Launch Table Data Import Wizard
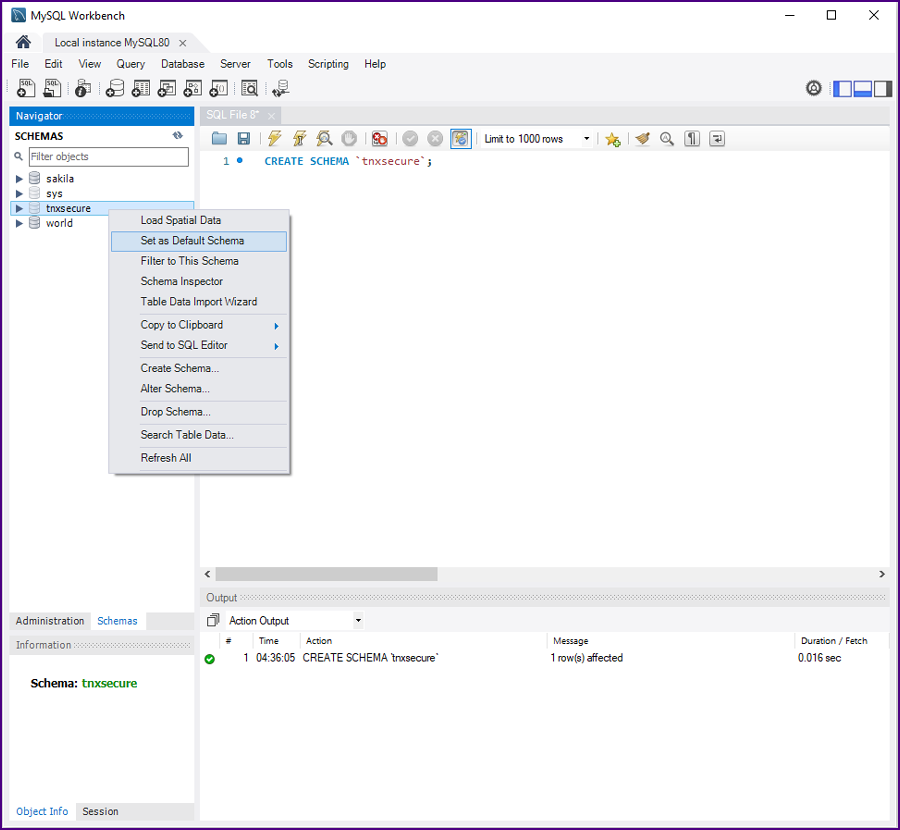The image size is (900, 830). pyautogui.click(x=199, y=302)
